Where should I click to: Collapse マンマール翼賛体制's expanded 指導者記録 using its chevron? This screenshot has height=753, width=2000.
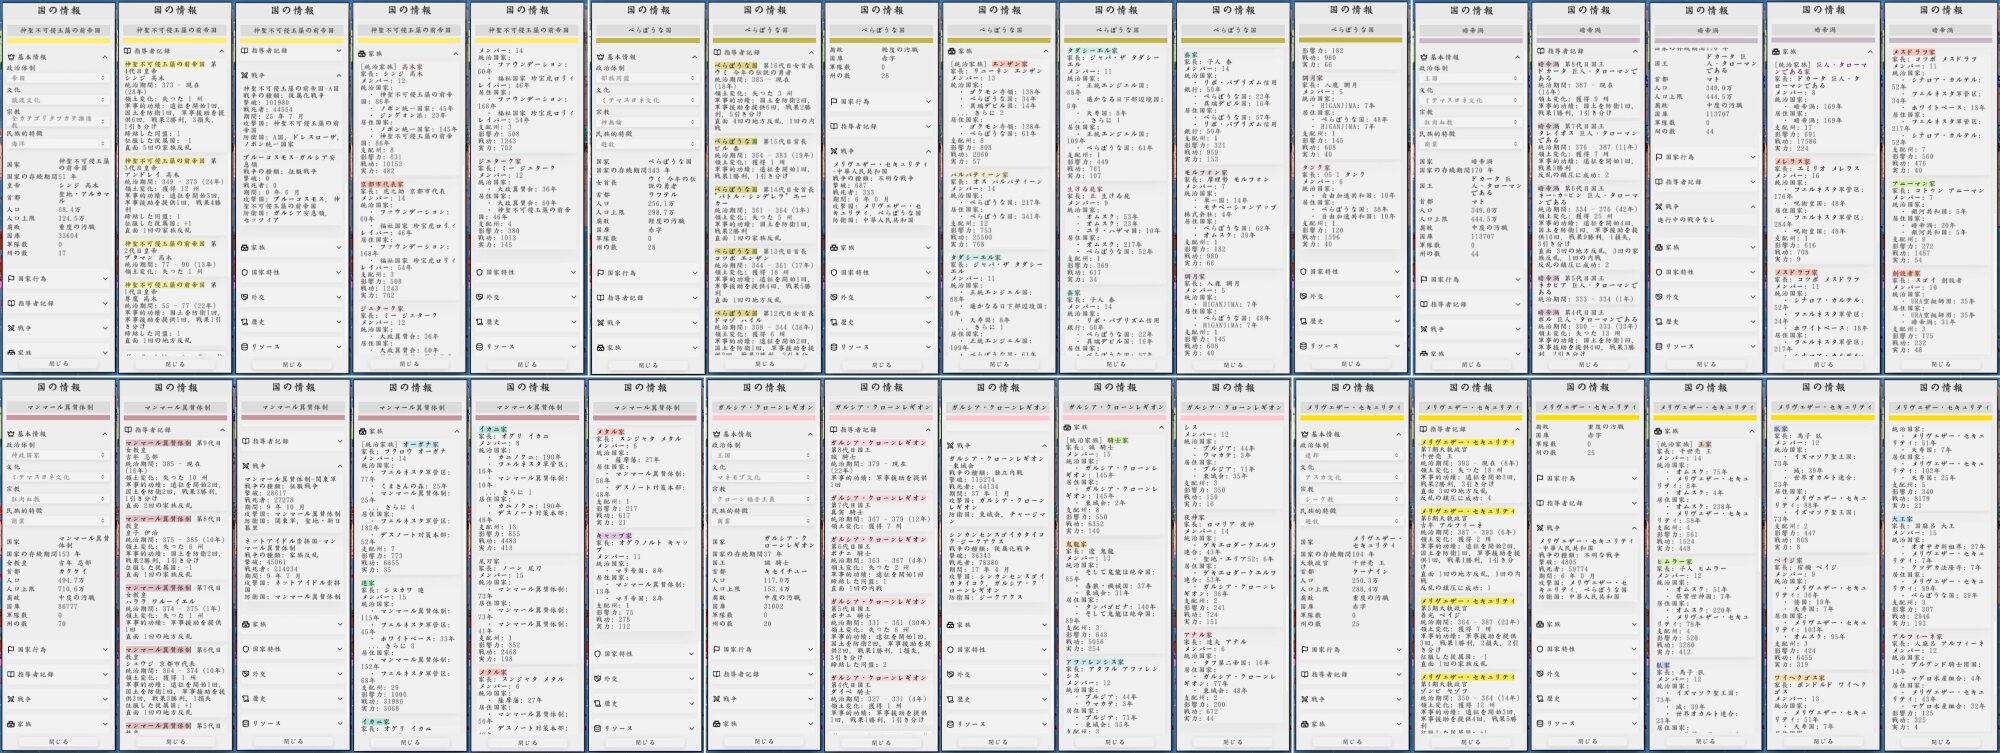(222, 431)
